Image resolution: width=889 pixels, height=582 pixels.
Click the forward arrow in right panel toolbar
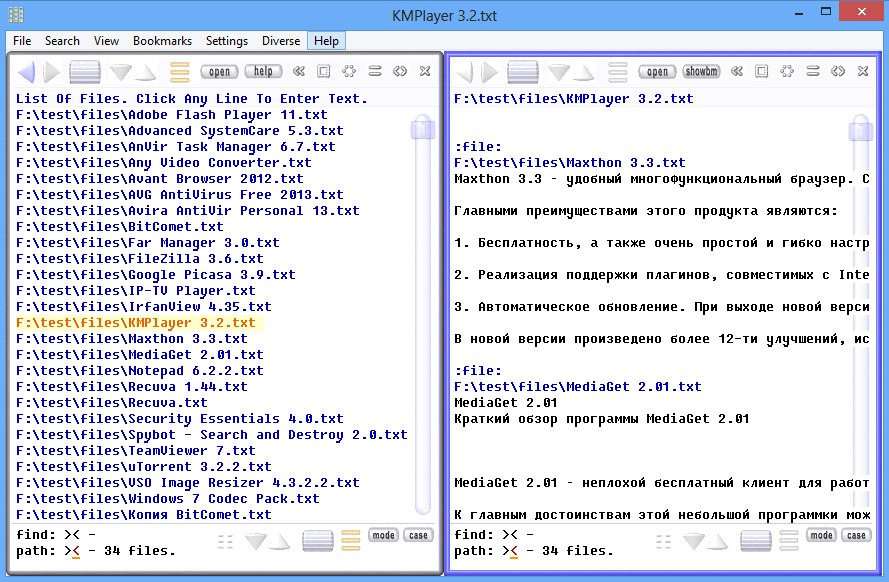pyautogui.click(x=490, y=72)
